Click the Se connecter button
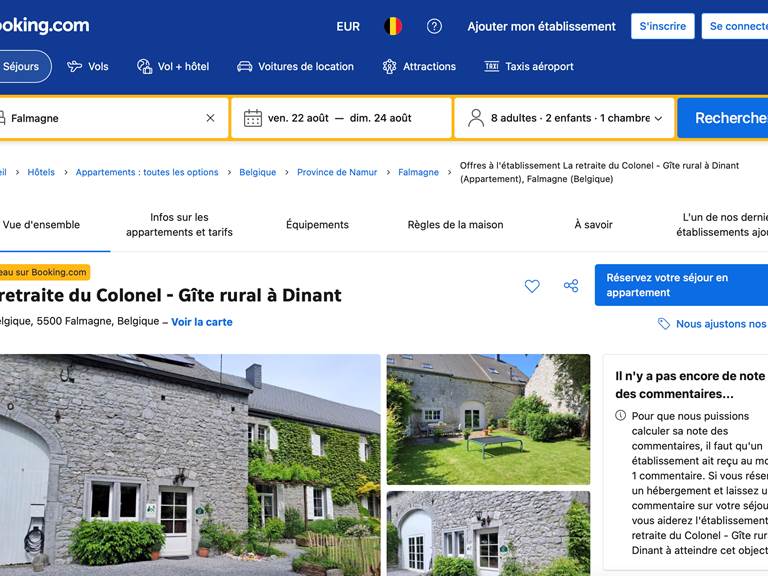The image size is (768, 576). pos(735,26)
